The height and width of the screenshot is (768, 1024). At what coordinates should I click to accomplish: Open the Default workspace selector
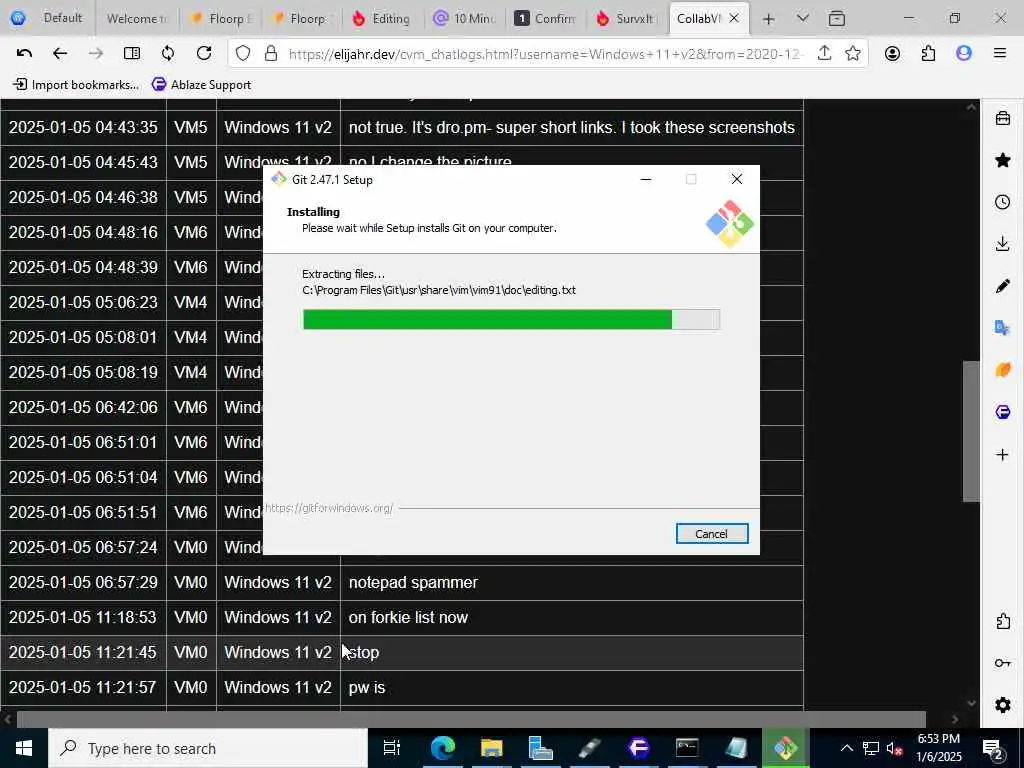coord(46,18)
